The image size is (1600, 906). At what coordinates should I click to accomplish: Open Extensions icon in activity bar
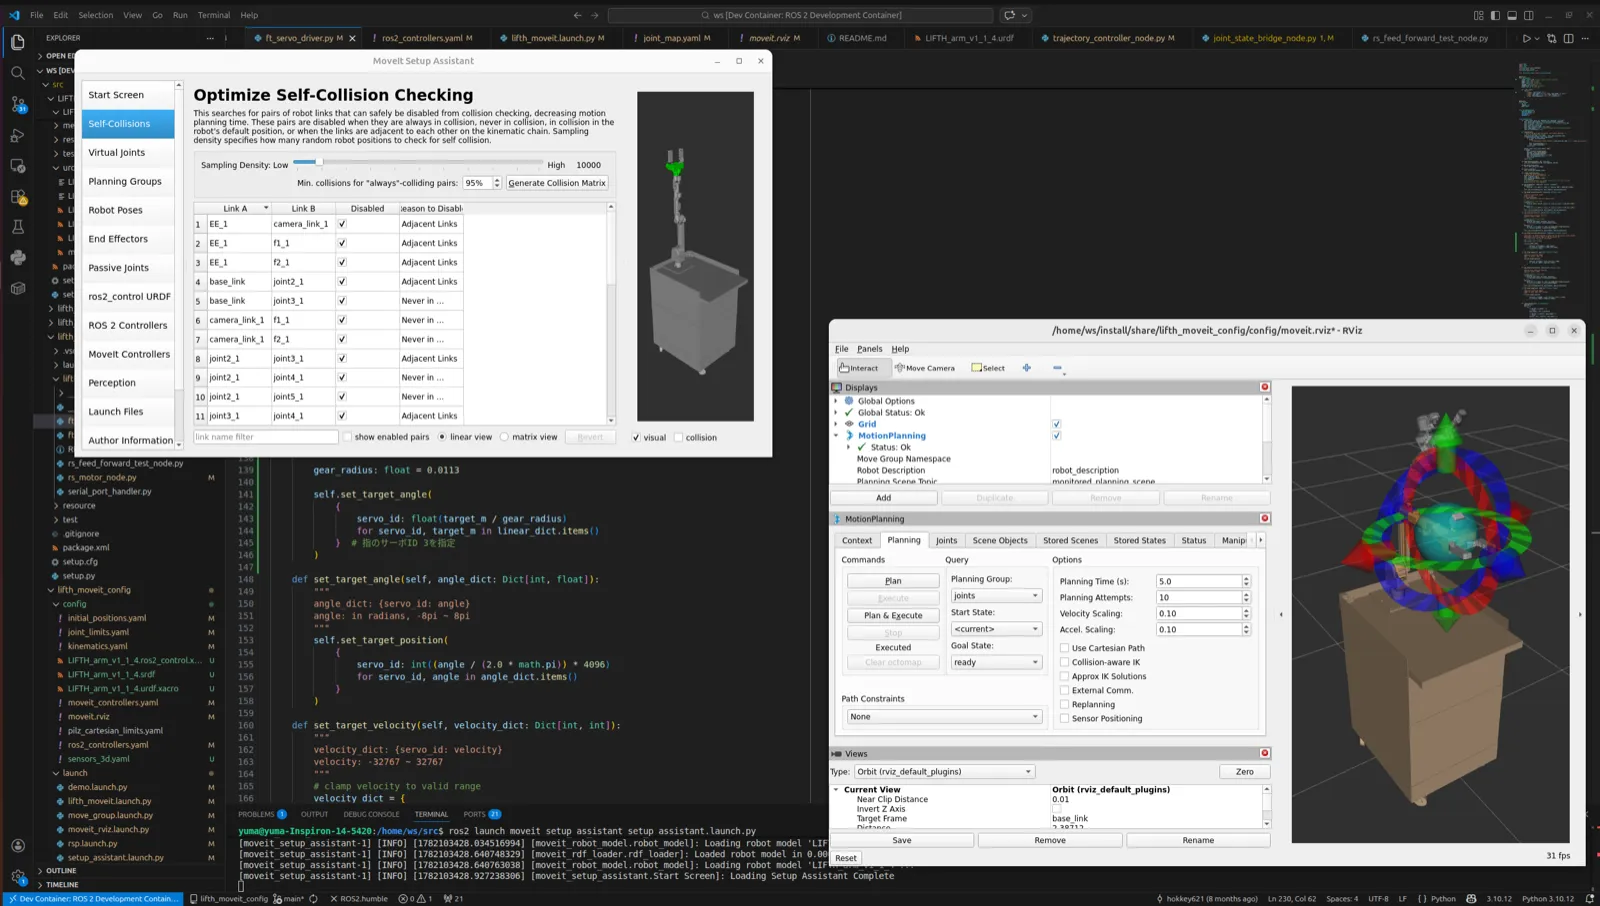pos(17,197)
